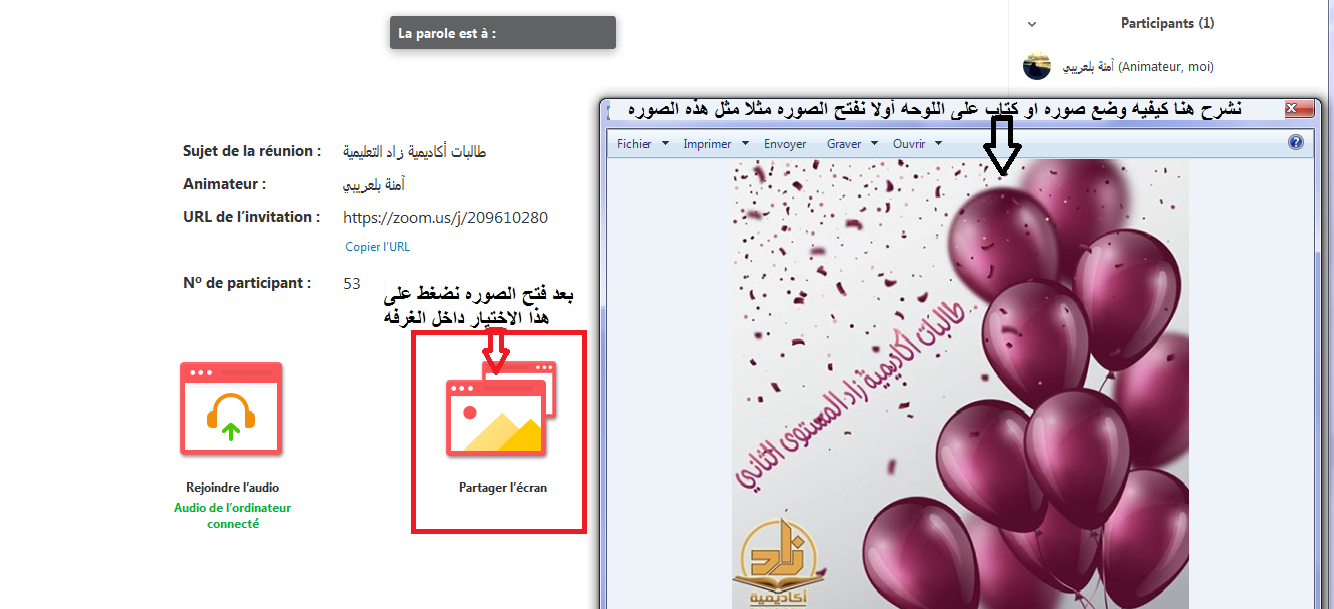
Task: Click the Envoyer menu item
Action: tap(785, 144)
